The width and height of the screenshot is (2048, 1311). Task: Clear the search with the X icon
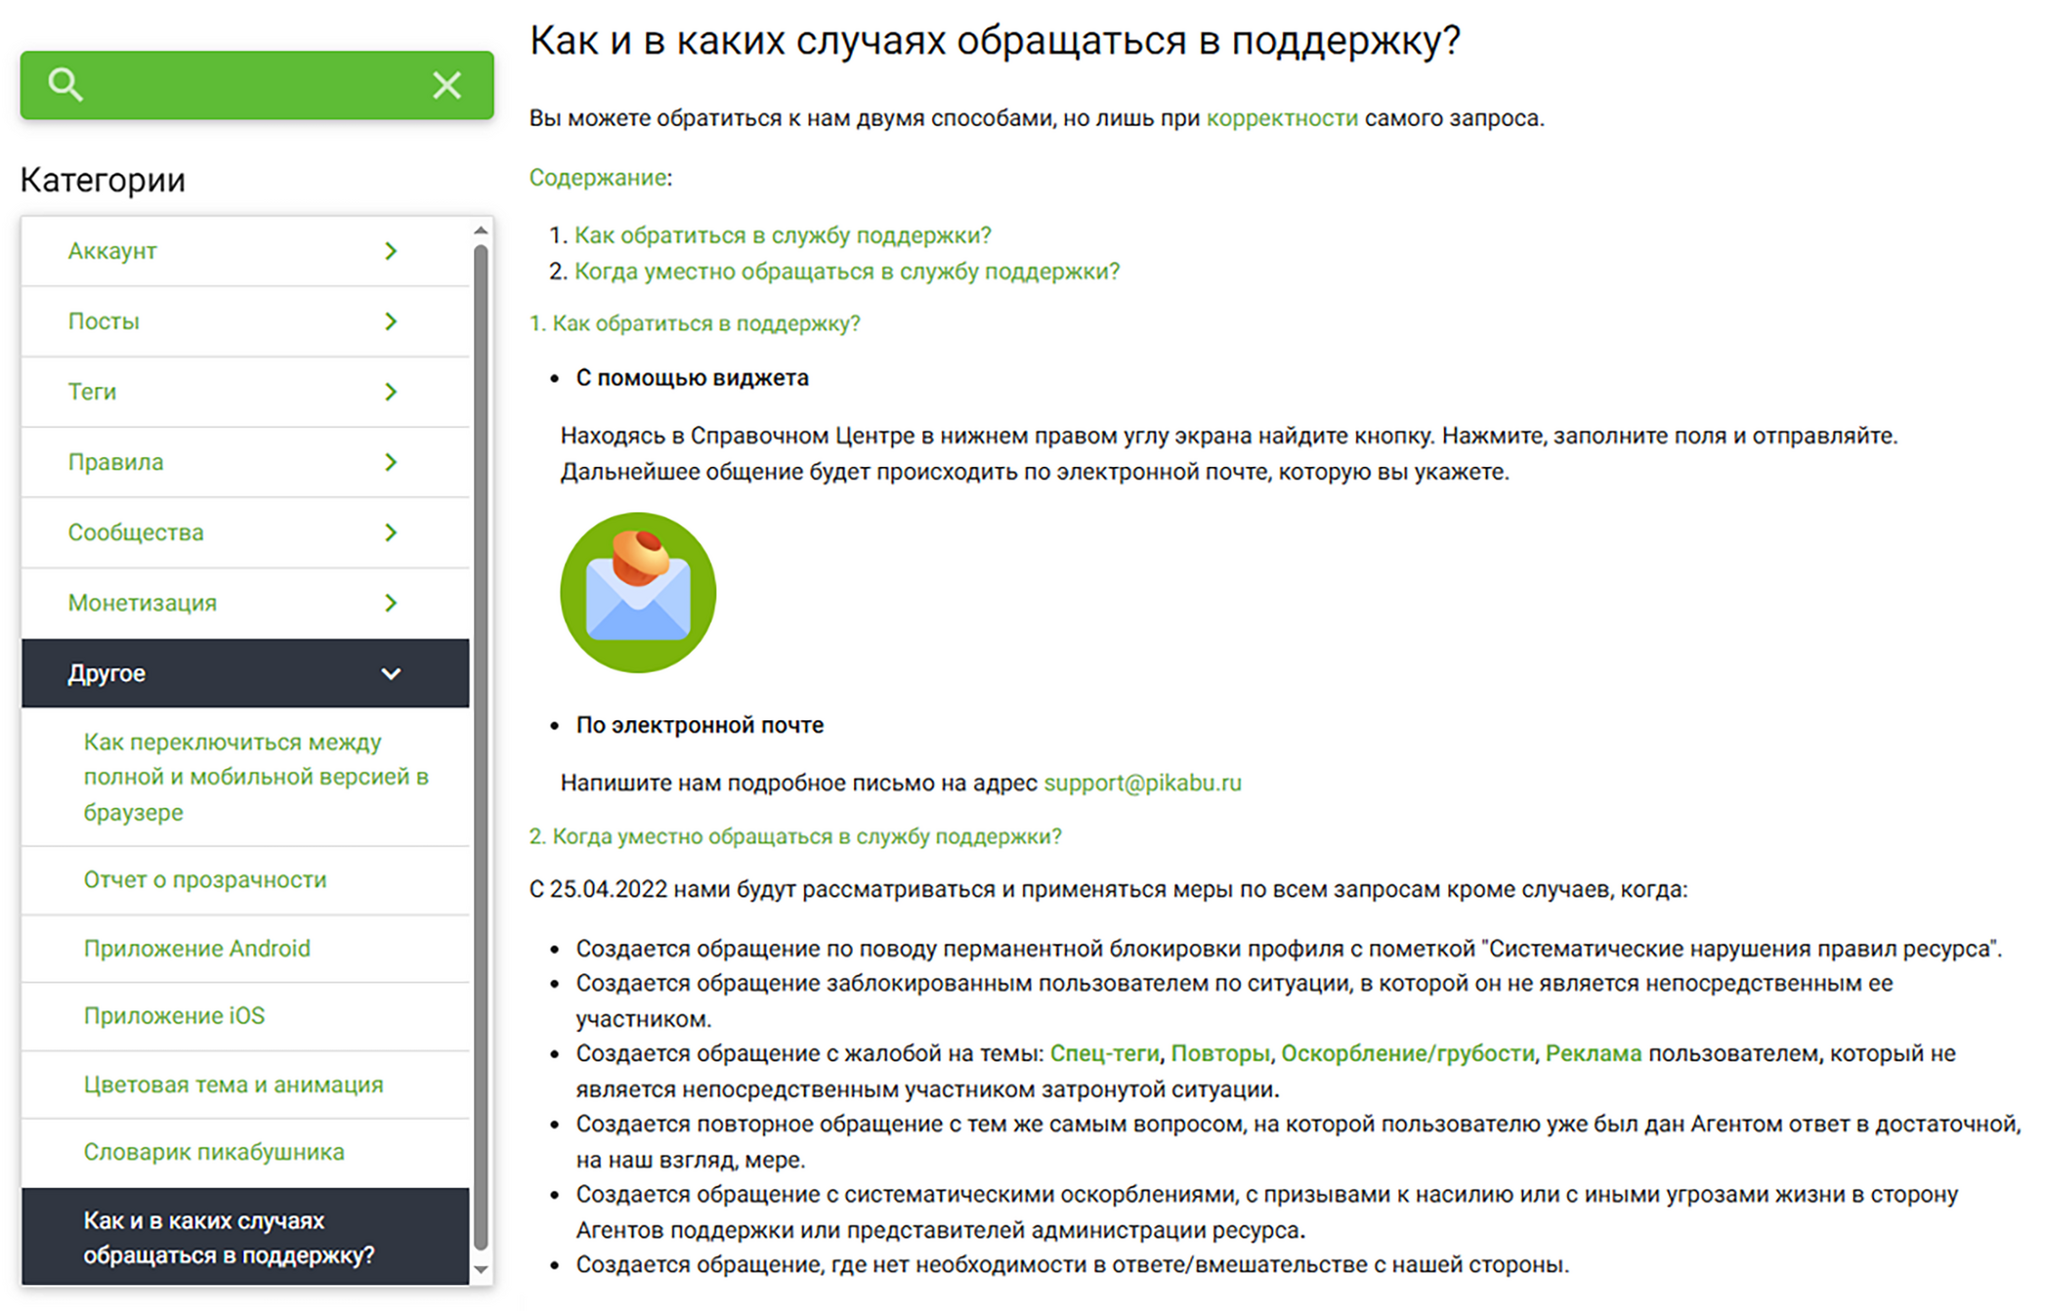[447, 85]
